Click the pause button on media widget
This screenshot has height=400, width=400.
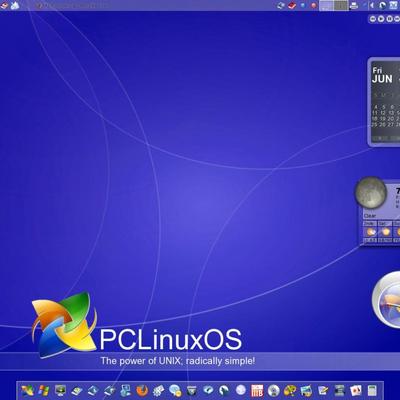(x=389, y=19)
